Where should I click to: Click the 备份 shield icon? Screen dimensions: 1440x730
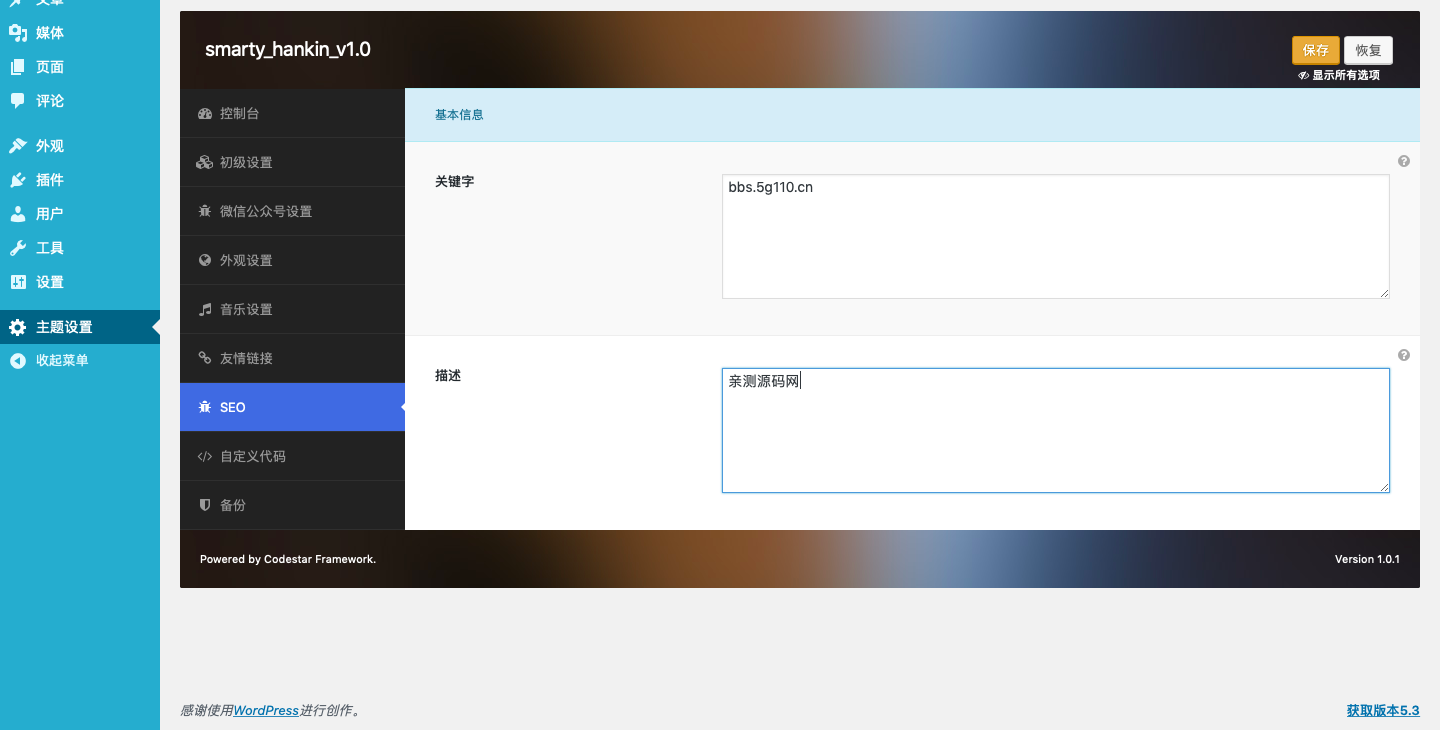(x=205, y=506)
